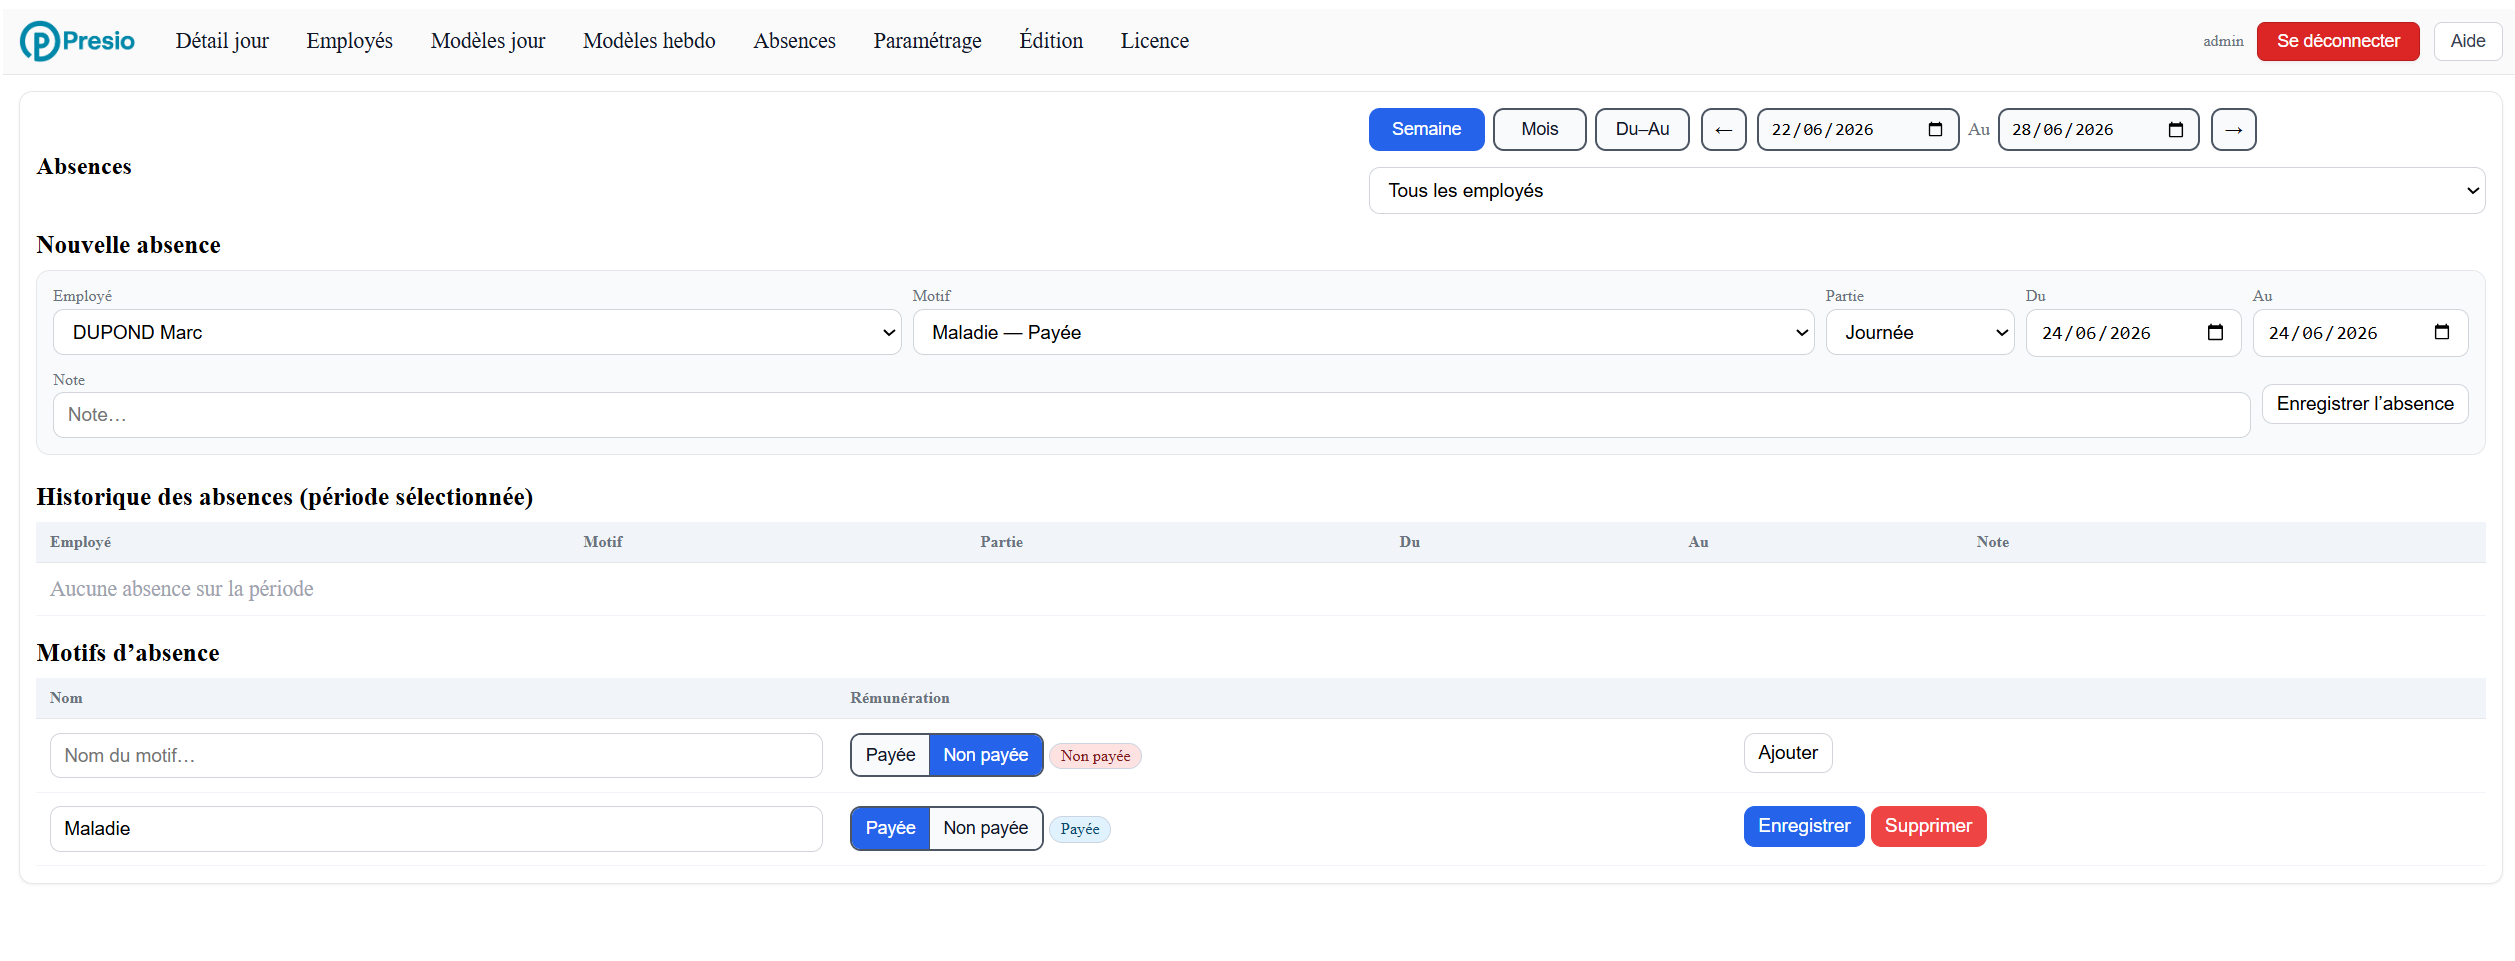The height and width of the screenshot is (961, 2515).
Task: Focus the Nom du motif text field
Action: (x=436, y=756)
